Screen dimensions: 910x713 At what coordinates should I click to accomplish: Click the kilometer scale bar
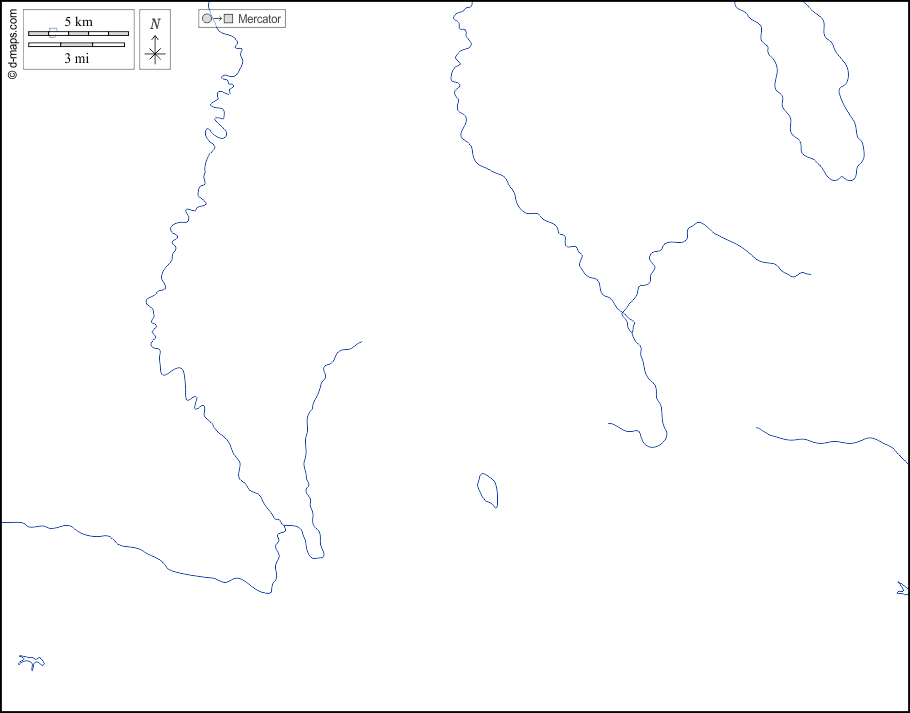[x=78, y=34]
